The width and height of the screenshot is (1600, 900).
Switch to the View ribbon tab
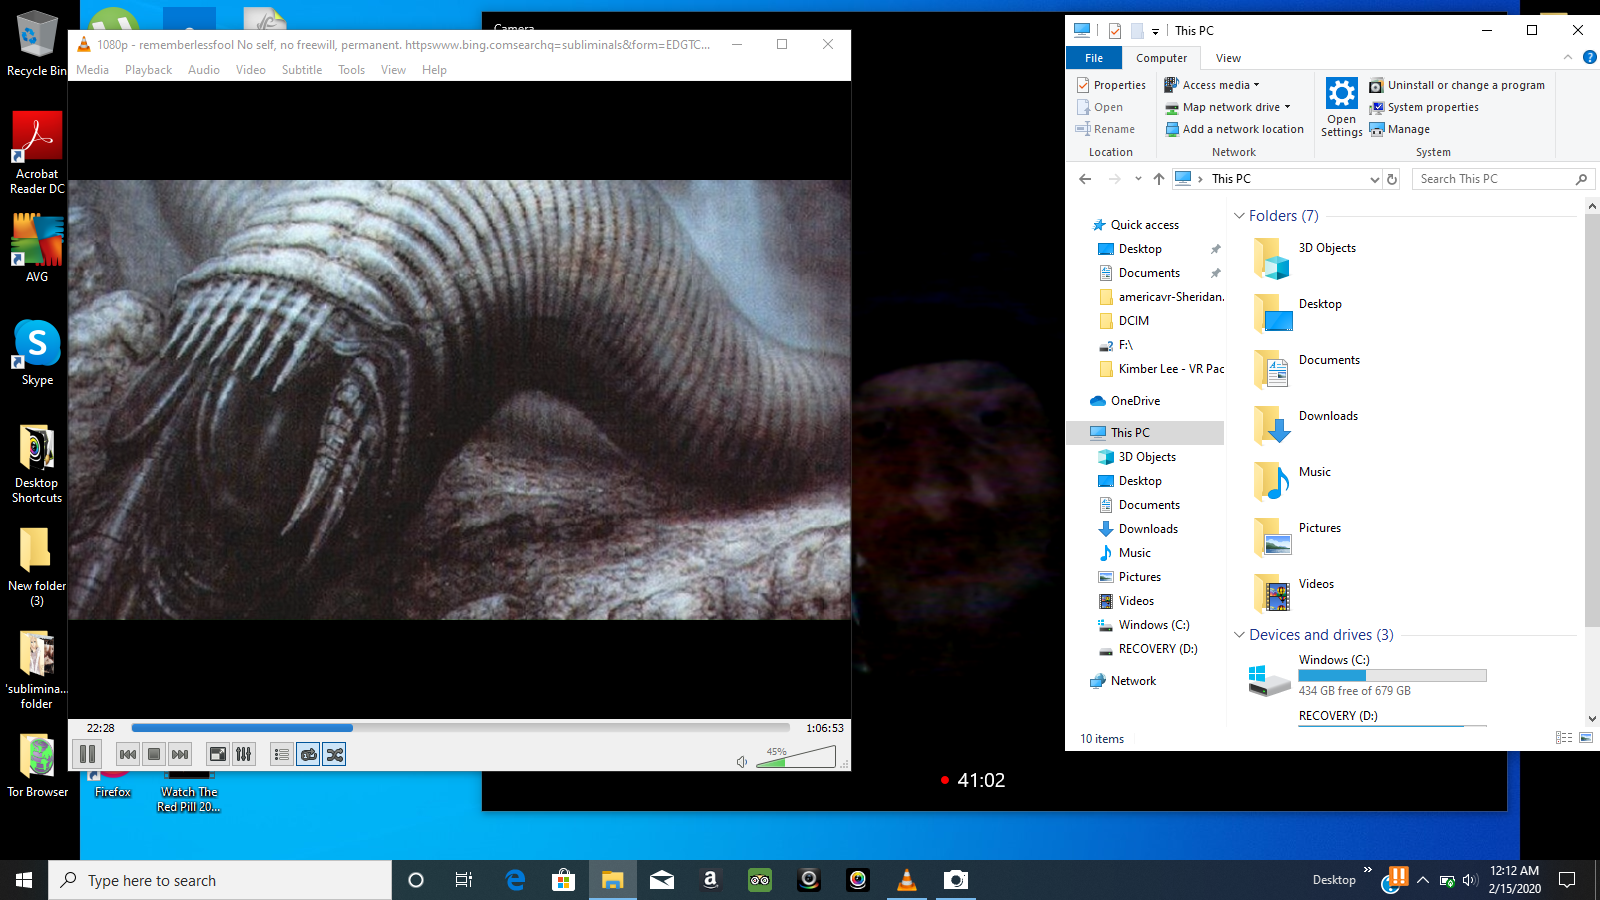coord(1228,58)
